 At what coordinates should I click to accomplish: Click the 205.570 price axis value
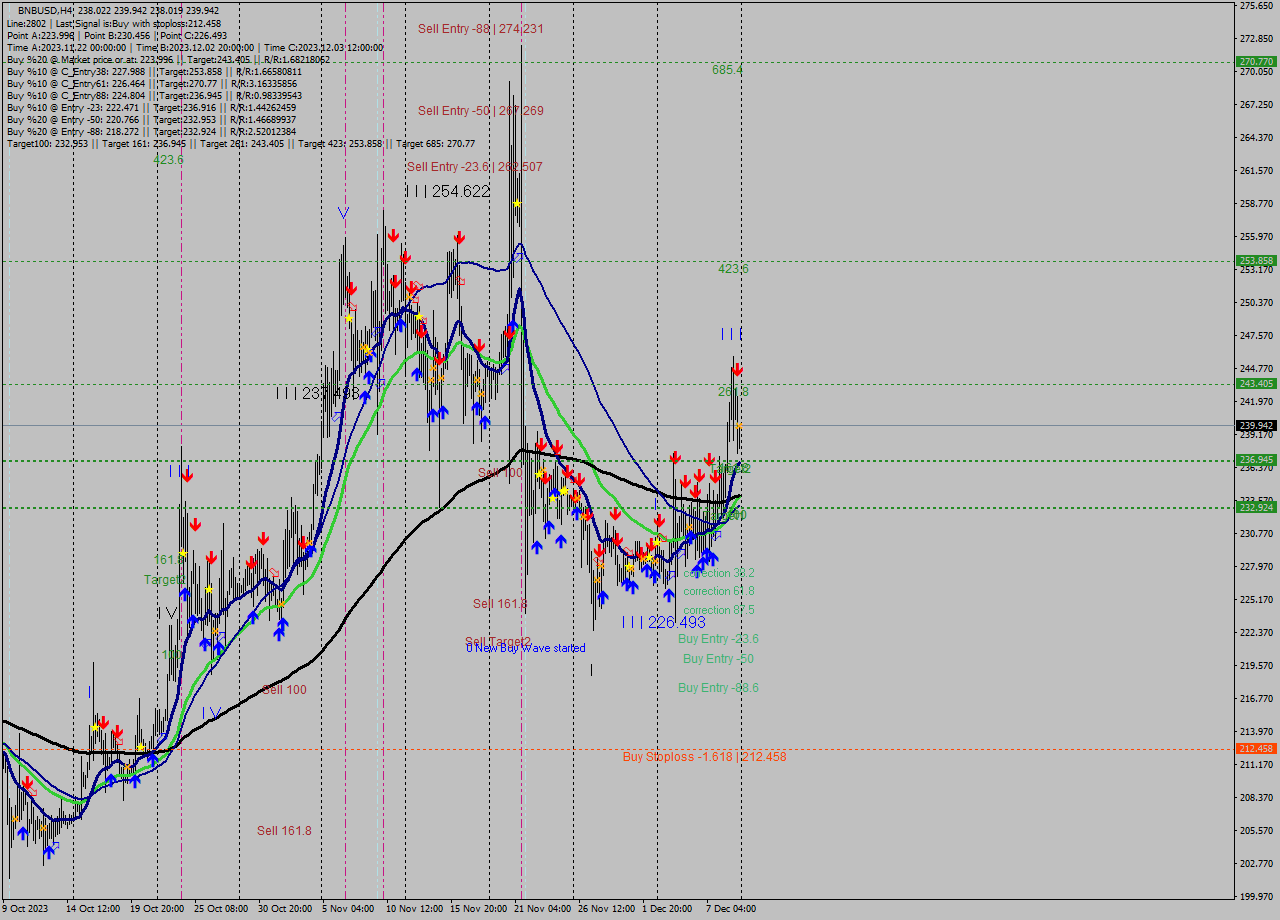(x=1256, y=830)
